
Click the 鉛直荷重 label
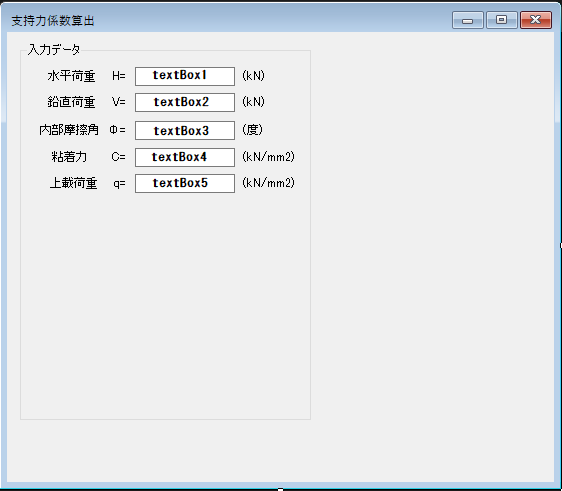pos(71,102)
